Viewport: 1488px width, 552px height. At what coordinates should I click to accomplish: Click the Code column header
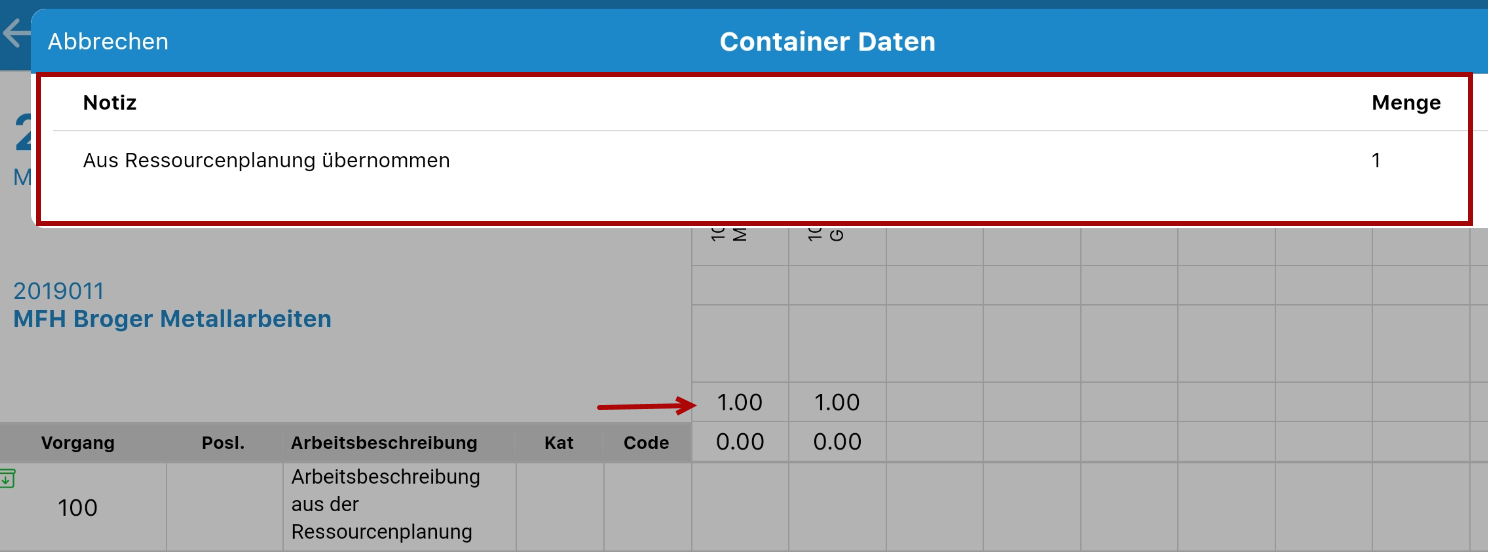(x=646, y=442)
